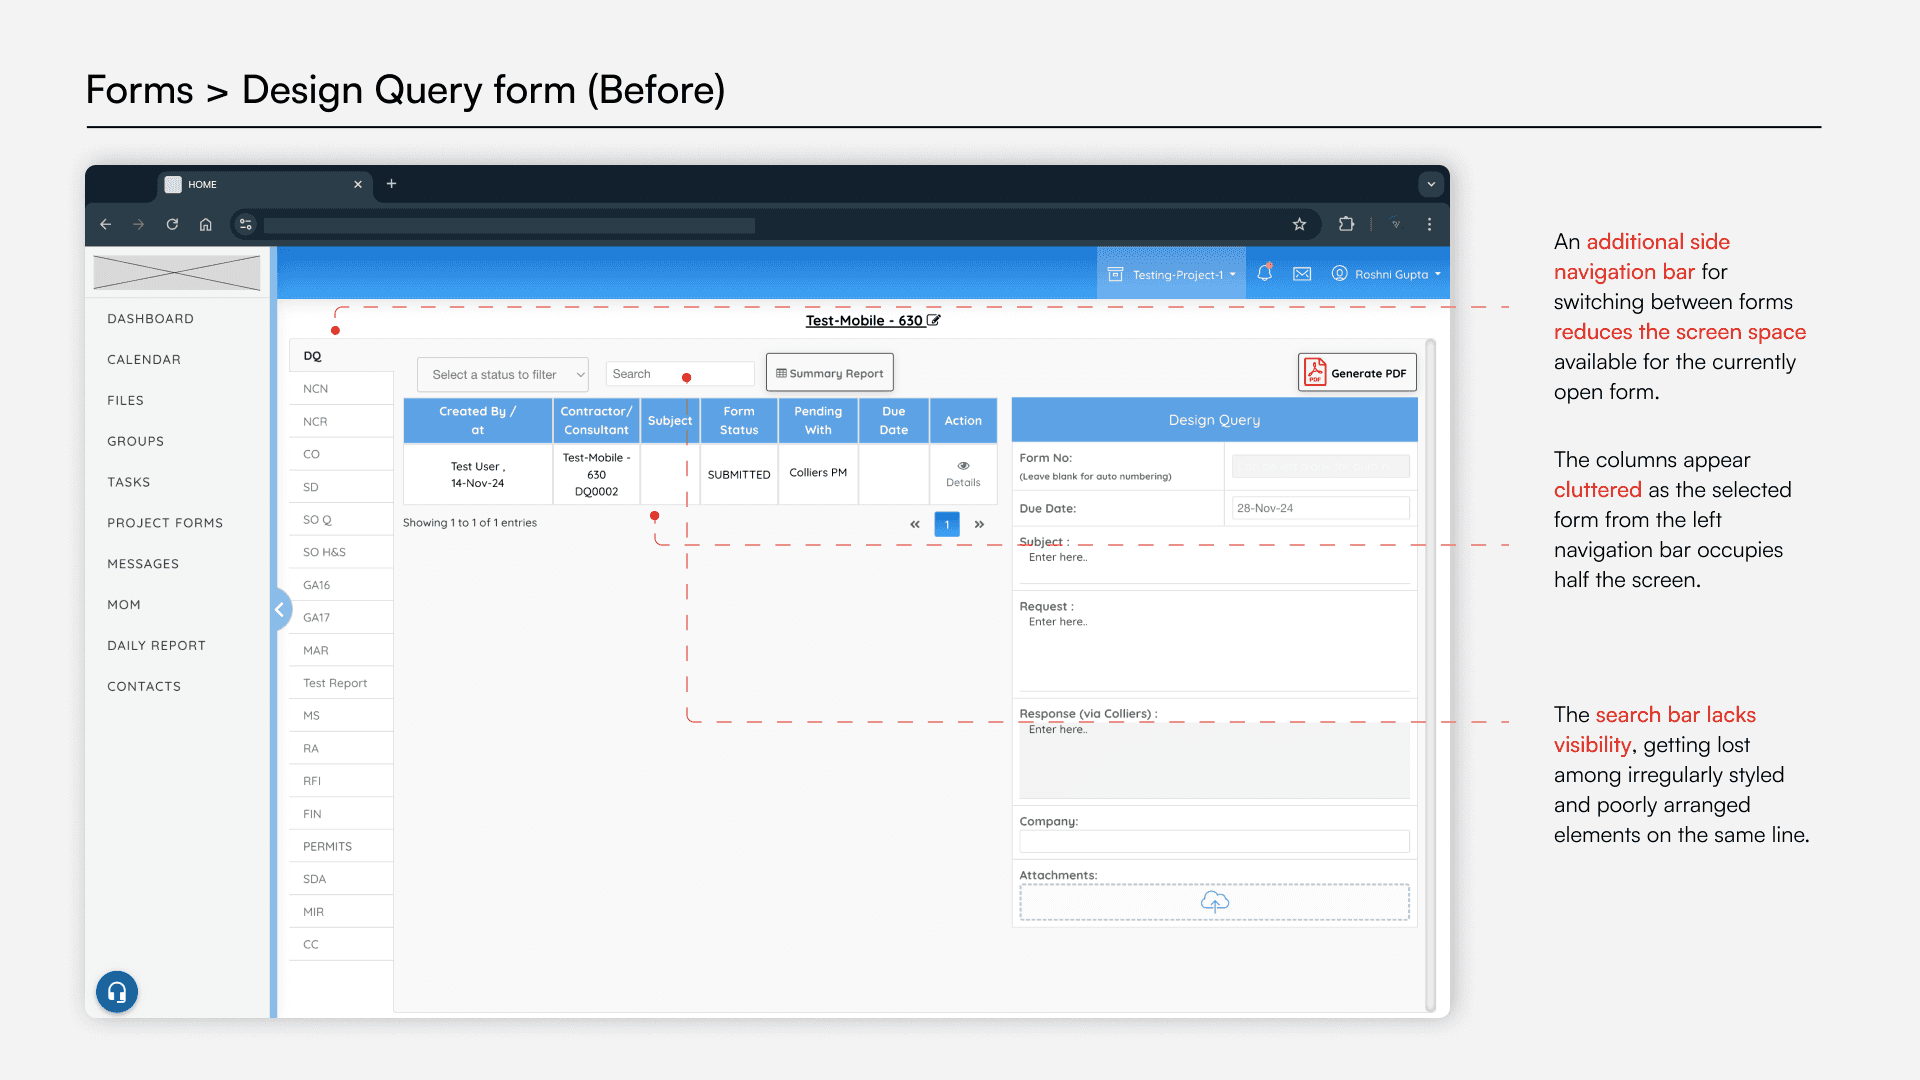Collapse sidebar with blue chevron handle
This screenshot has width=1920, height=1080.
click(279, 610)
